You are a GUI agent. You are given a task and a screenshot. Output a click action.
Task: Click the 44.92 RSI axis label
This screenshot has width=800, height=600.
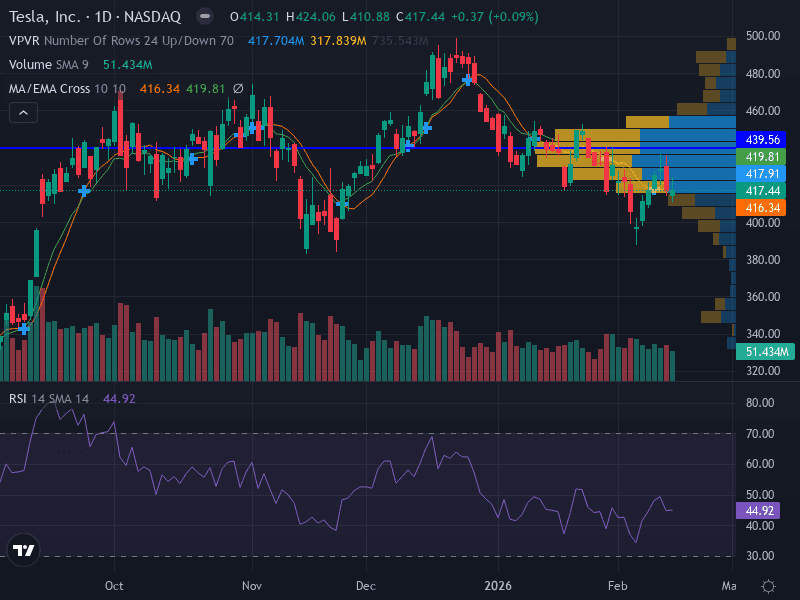[x=758, y=510]
